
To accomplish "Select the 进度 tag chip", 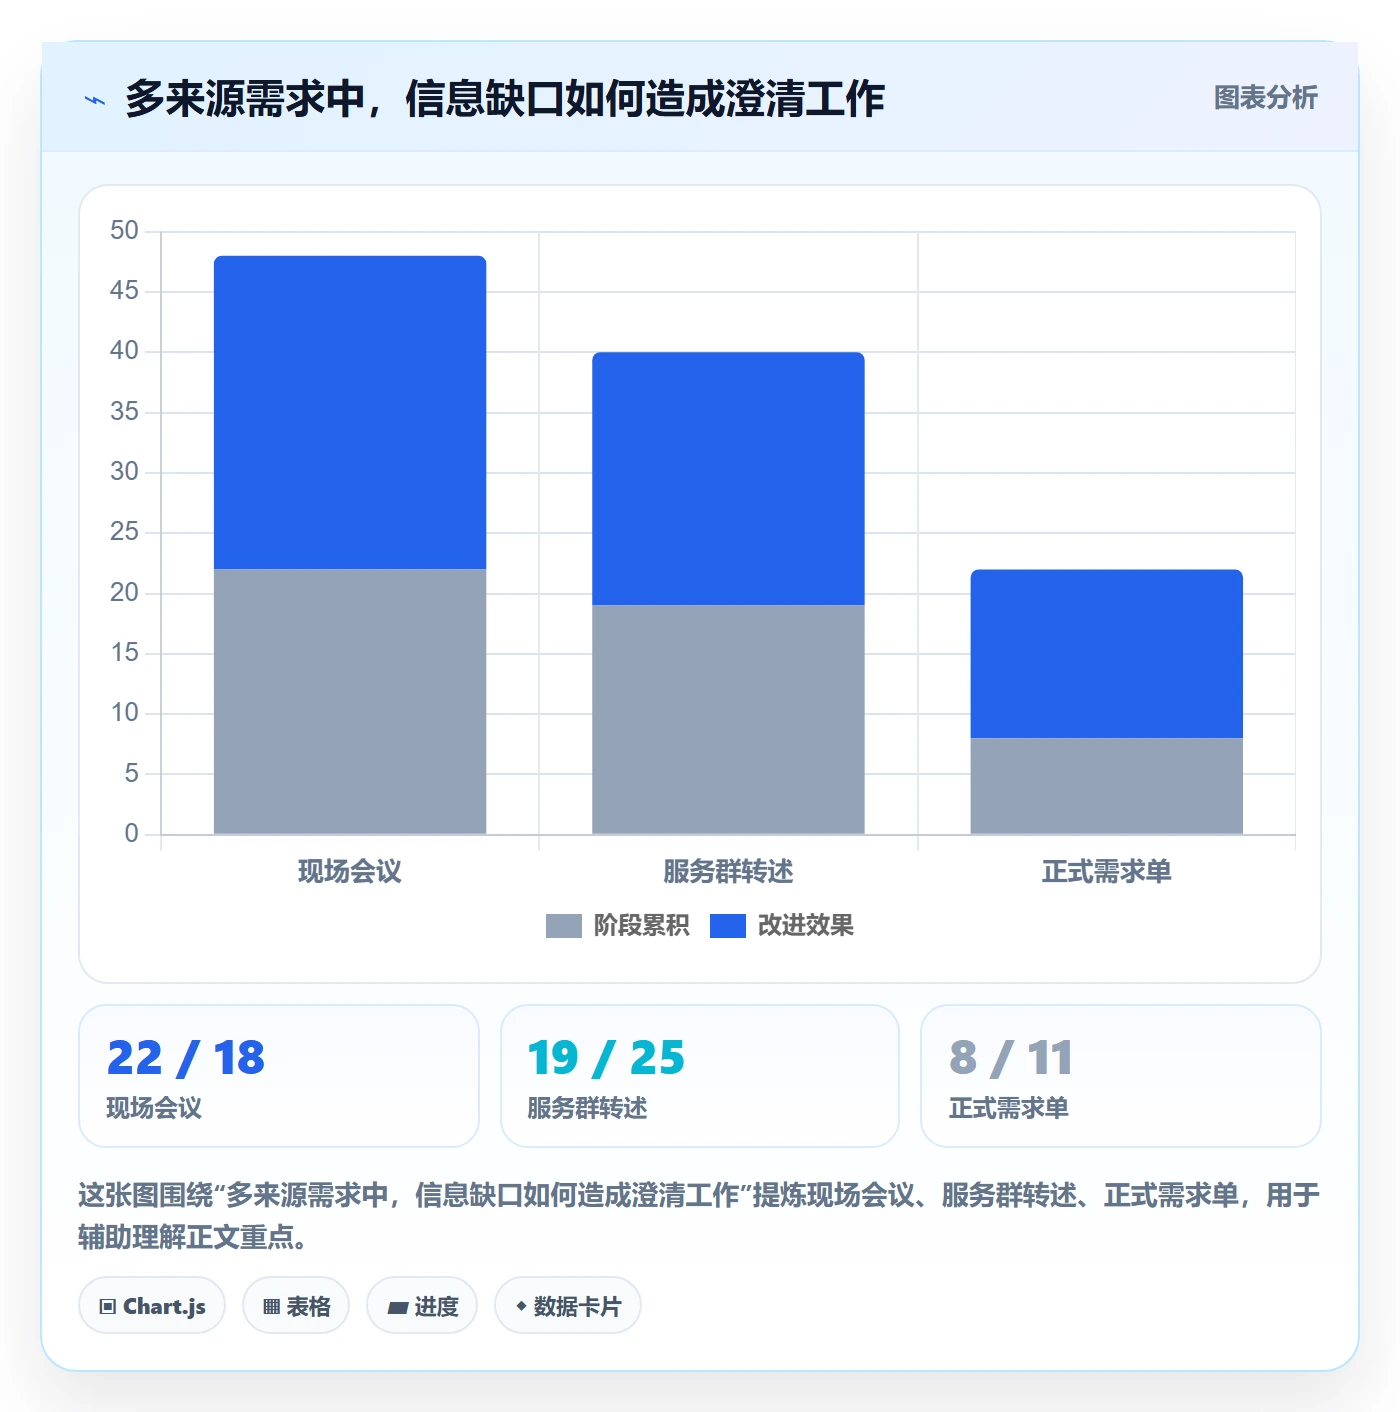I will [x=422, y=1306].
